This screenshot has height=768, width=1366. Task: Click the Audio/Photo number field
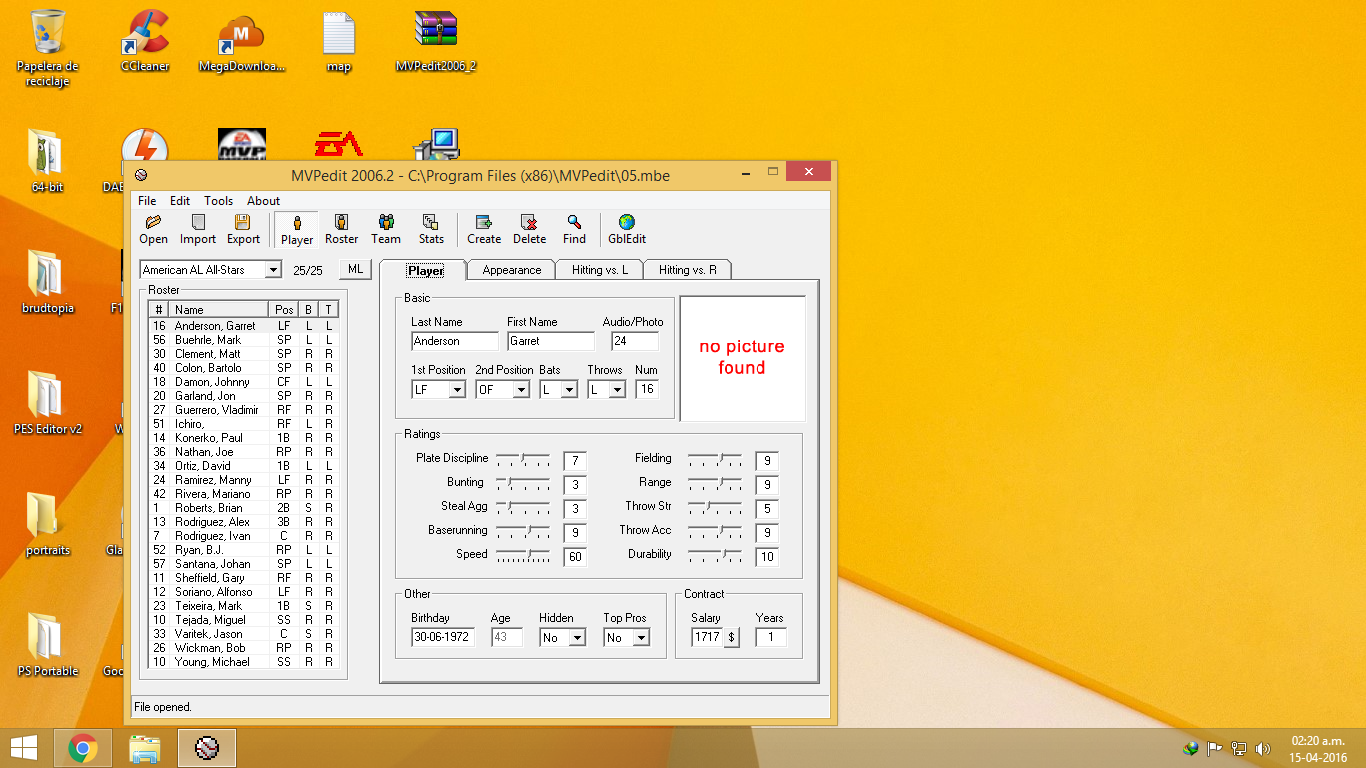point(635,341)
